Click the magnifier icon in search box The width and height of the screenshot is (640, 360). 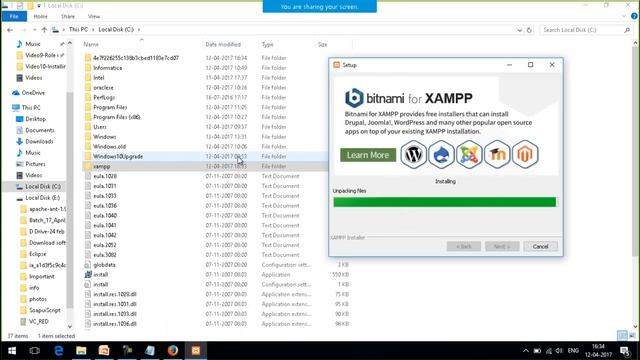627,30
